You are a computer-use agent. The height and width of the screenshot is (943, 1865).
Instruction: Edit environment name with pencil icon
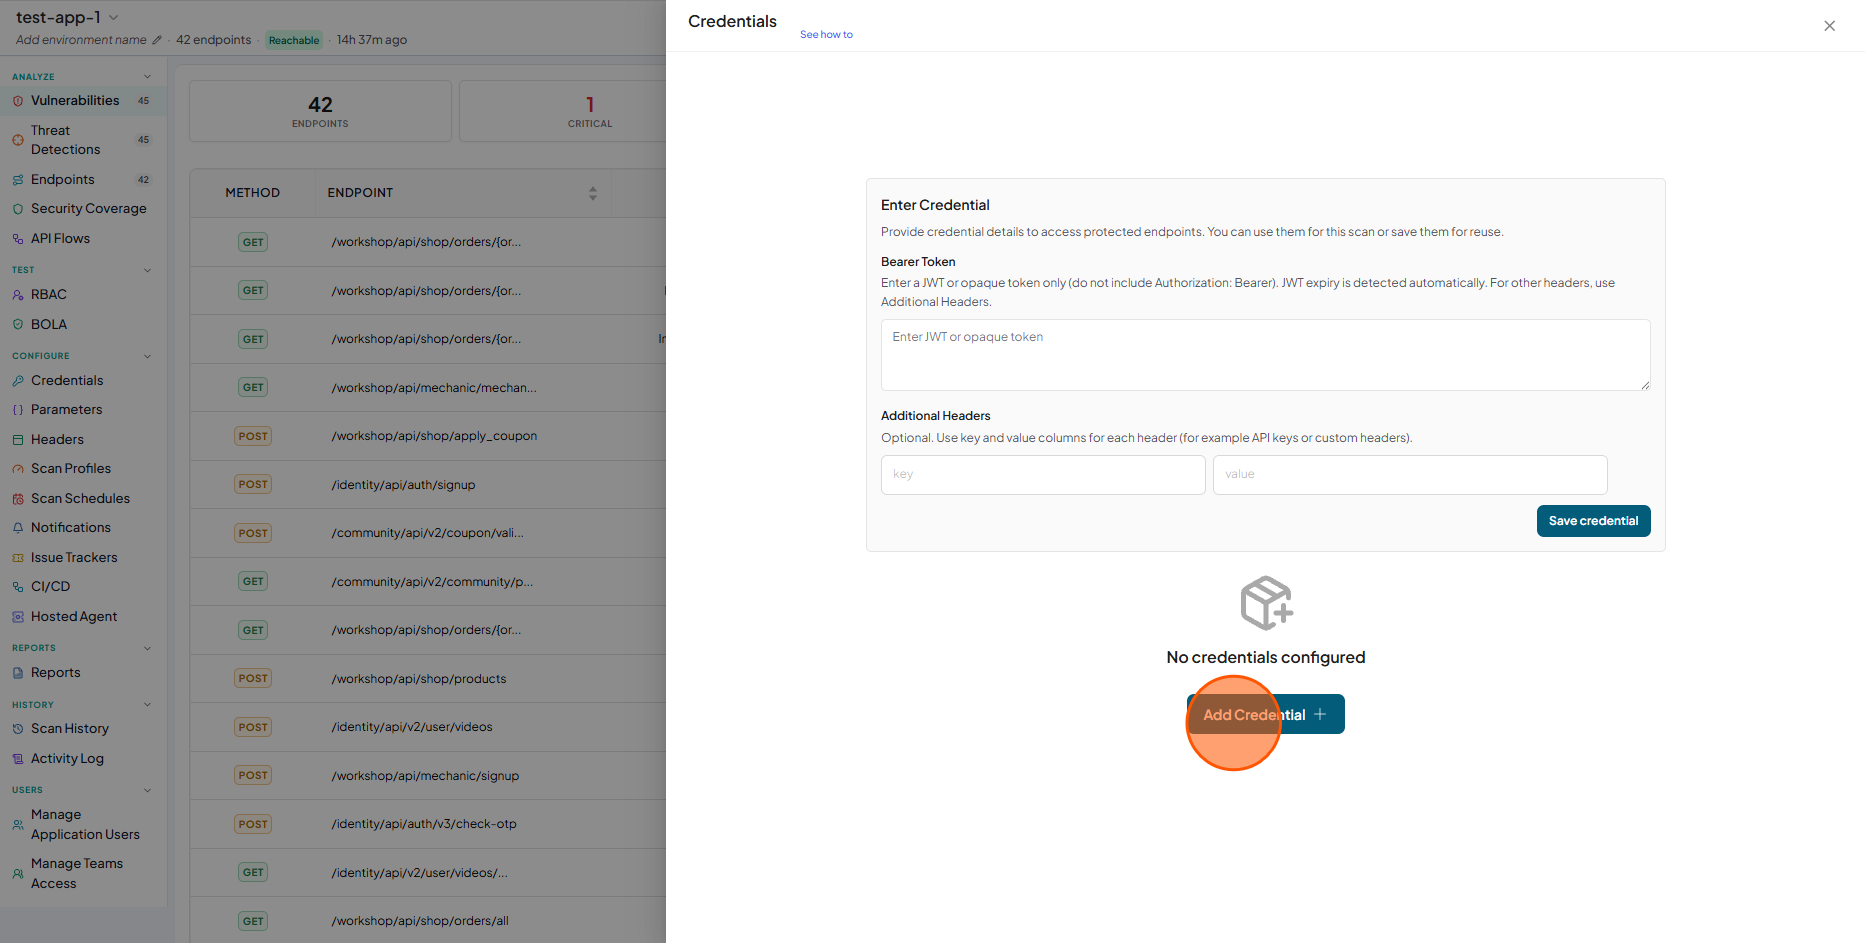click(156, 40)
